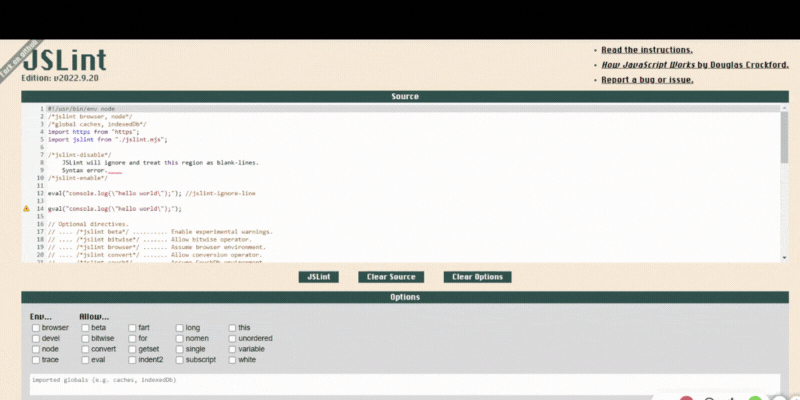Click the Fork on GitHub corner ribbon

tap(19, 59)
